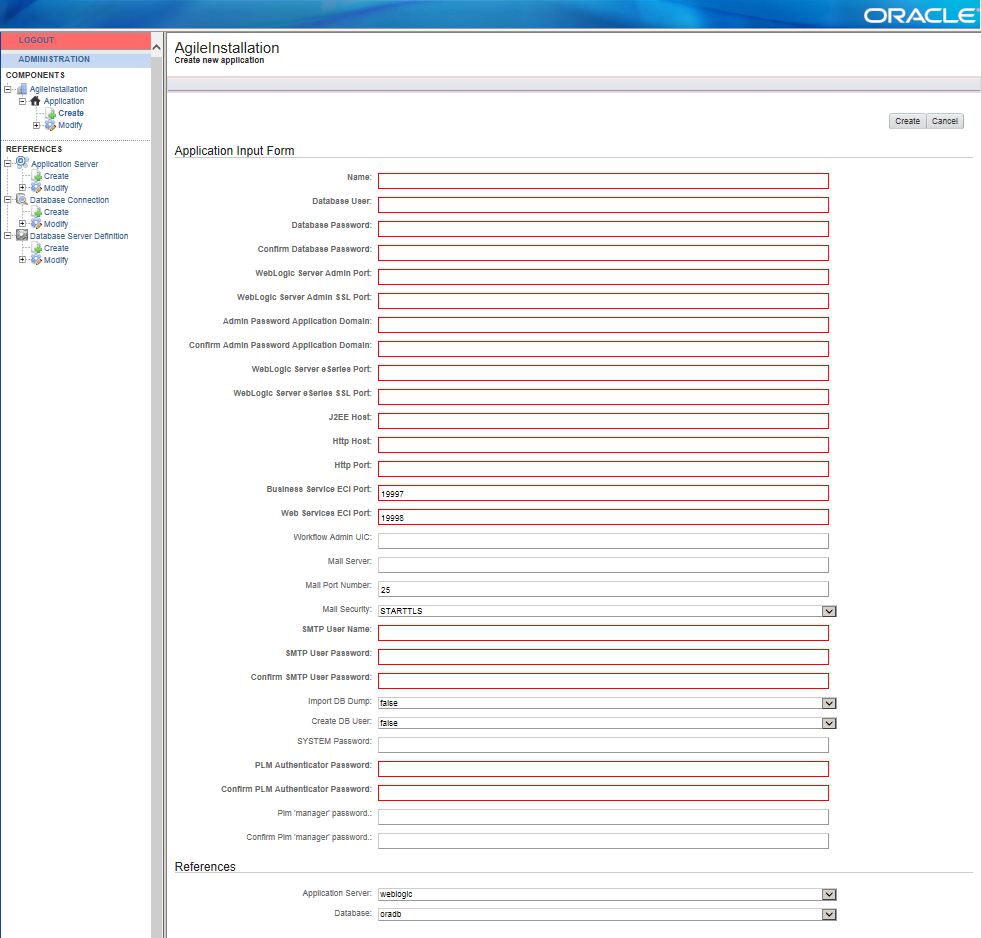This screenshot has width=982, height=938.
Task: Focus the PLM Authenticator Password field
Action: tap(603, 769)
